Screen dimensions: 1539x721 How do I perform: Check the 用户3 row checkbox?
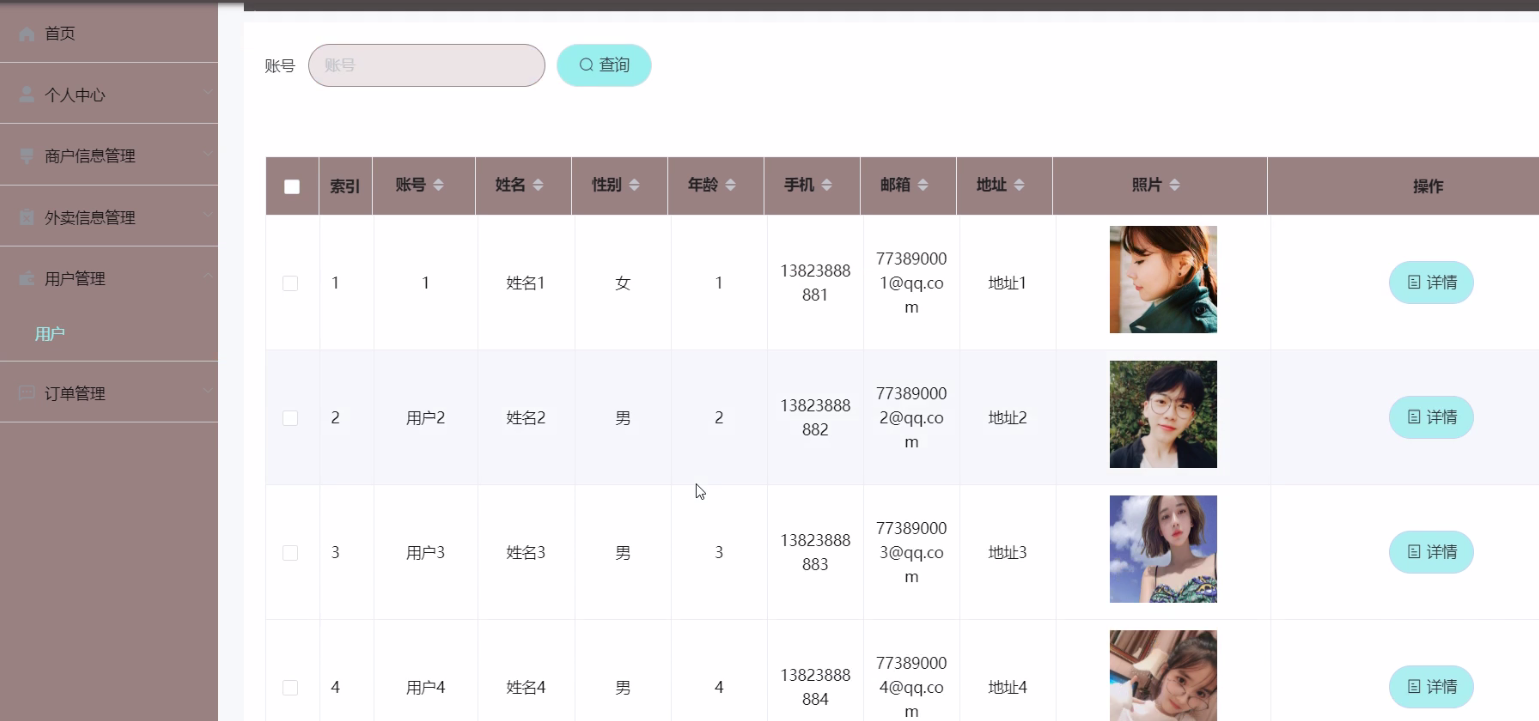coord(290,553)
